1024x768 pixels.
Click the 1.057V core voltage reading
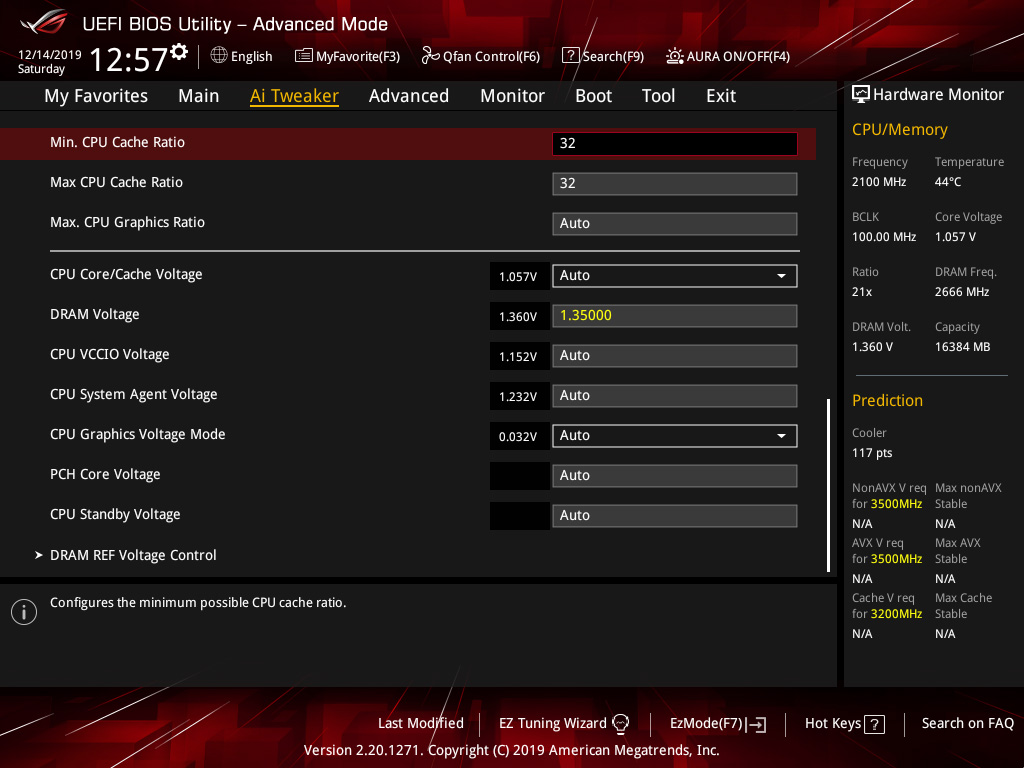519,276
